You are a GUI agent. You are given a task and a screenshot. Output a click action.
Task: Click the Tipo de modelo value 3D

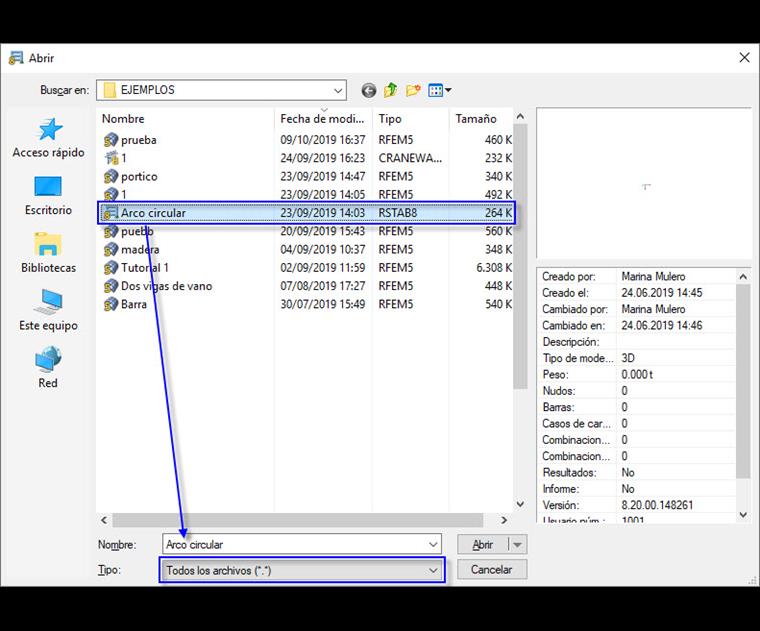pyautogui.click(x=628, y=359)
